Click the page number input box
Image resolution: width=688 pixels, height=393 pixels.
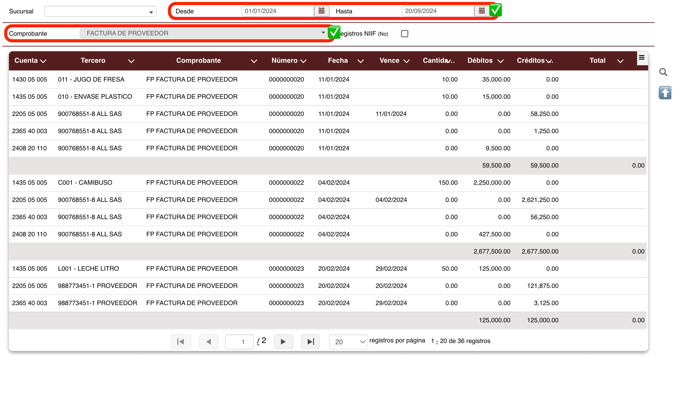point(240,342)
